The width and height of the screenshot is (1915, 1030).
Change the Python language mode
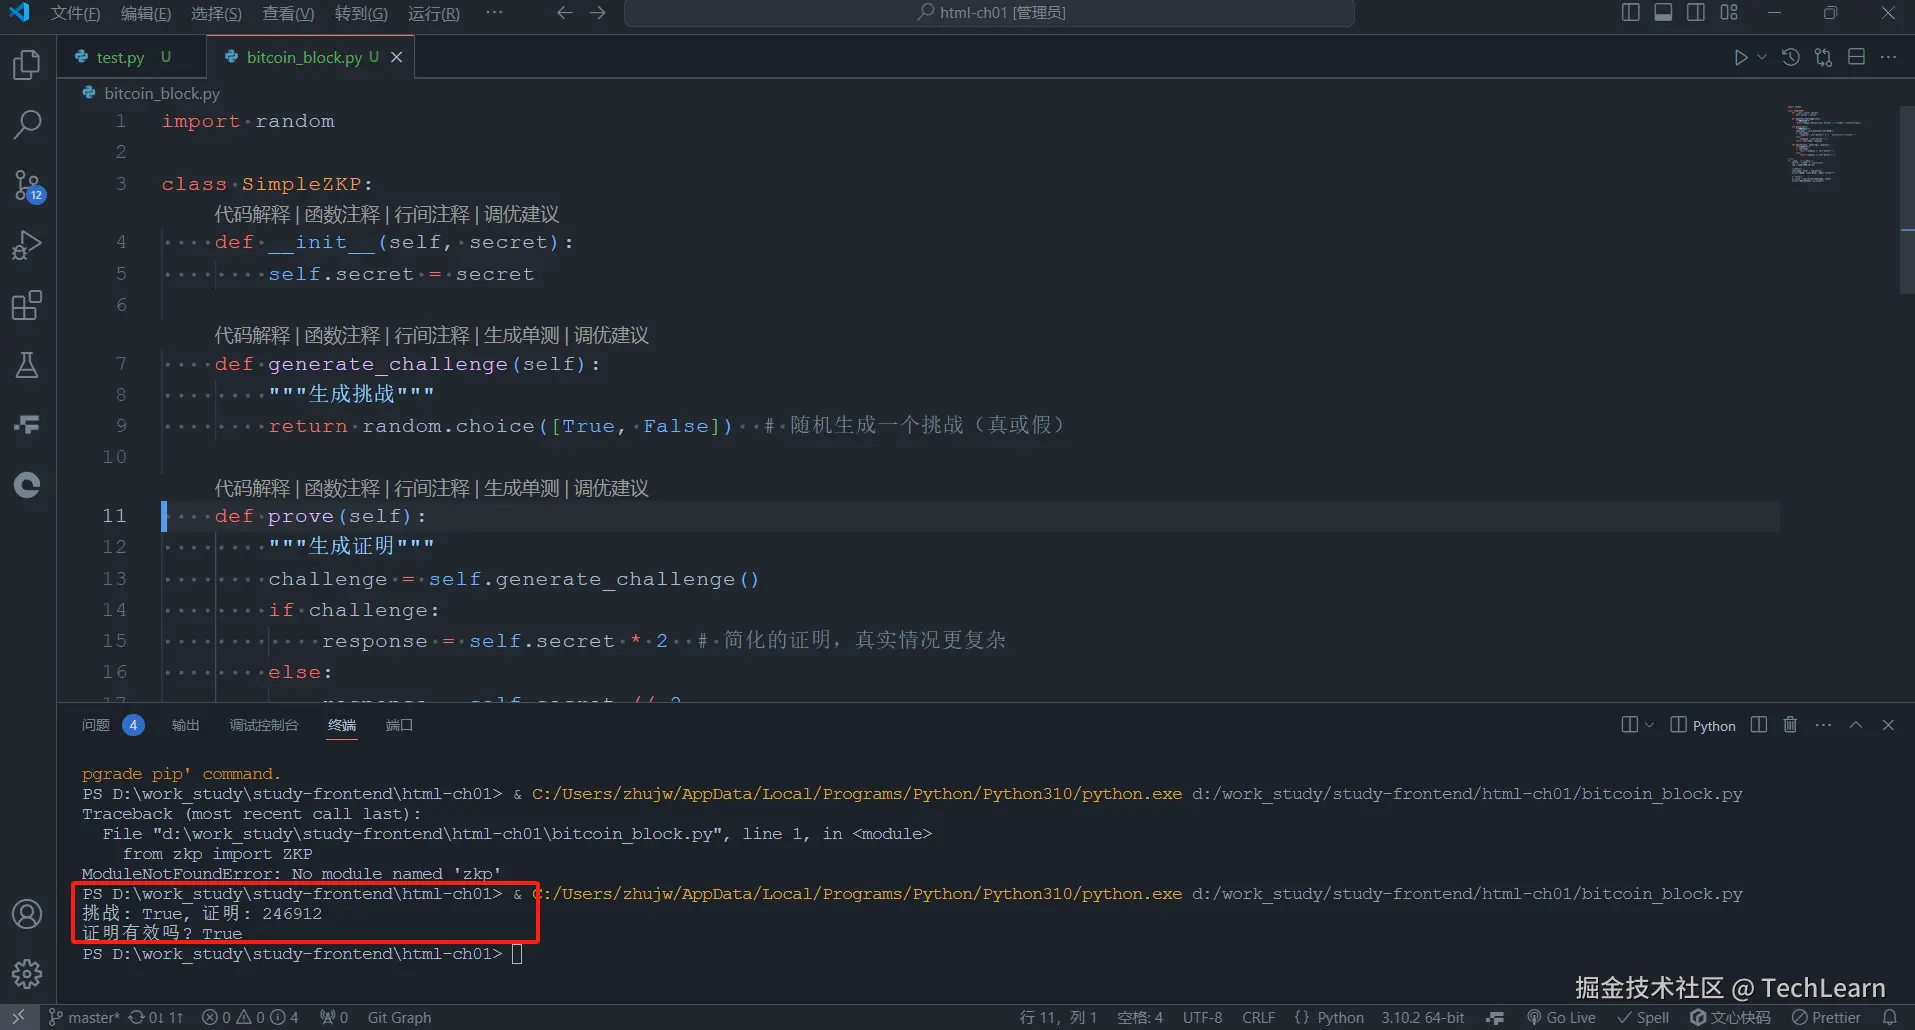1340,1017
